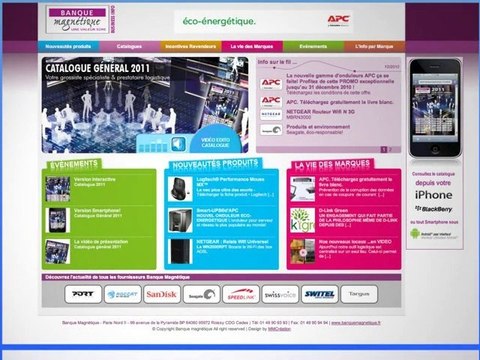Click the PORT supplier logo

(83, 294)
